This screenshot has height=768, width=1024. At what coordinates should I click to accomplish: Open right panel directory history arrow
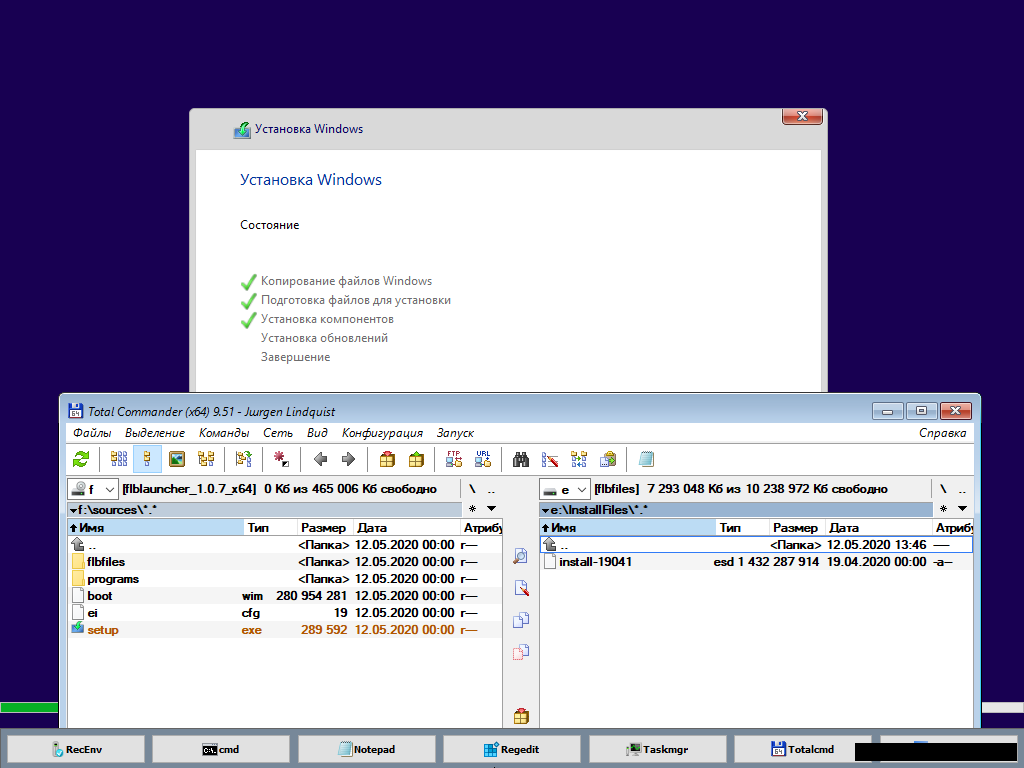[x=962, y=509]
